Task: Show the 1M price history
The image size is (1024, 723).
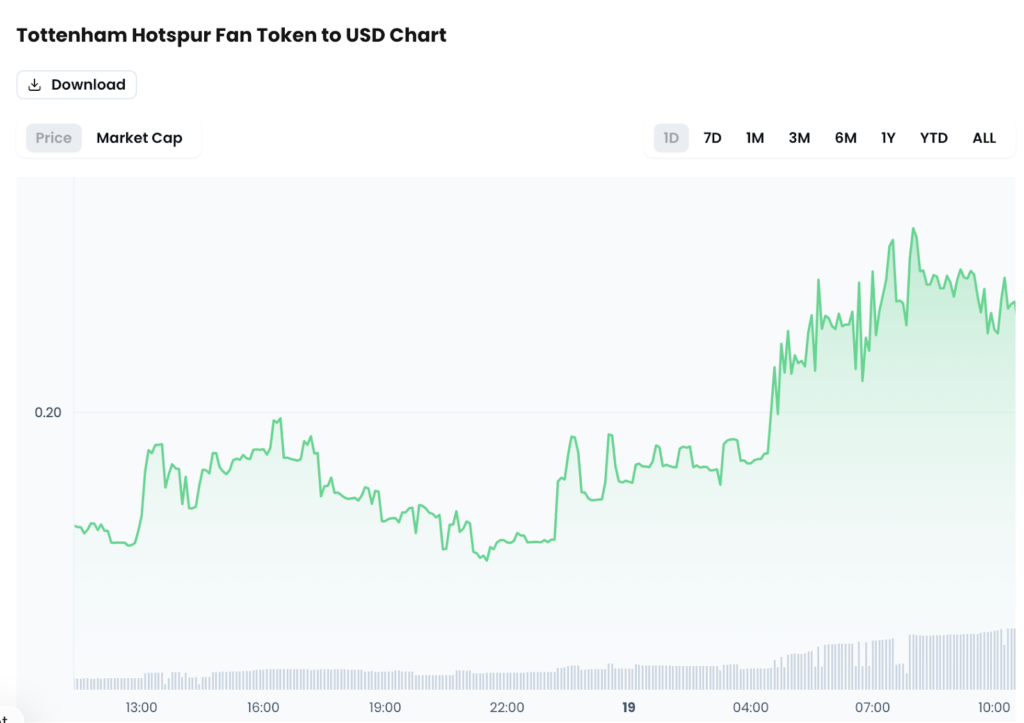Action: point(755,138)
